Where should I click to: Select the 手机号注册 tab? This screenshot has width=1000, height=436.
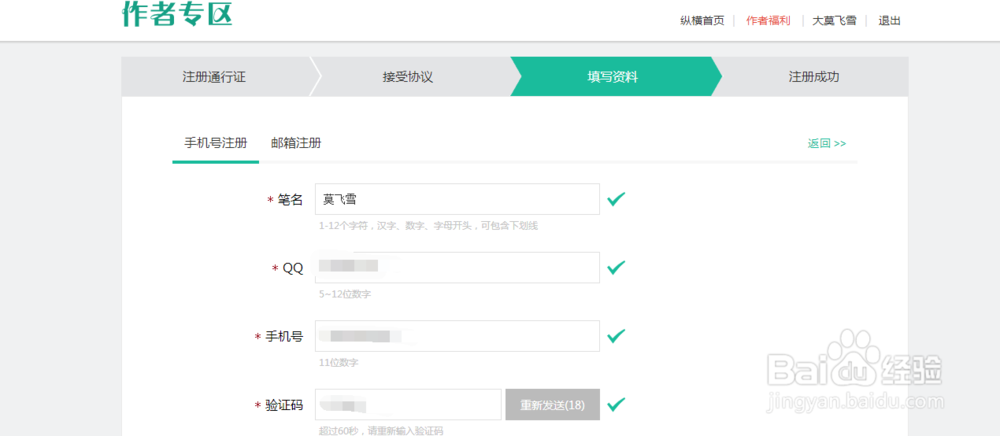(x=216, y=143)
